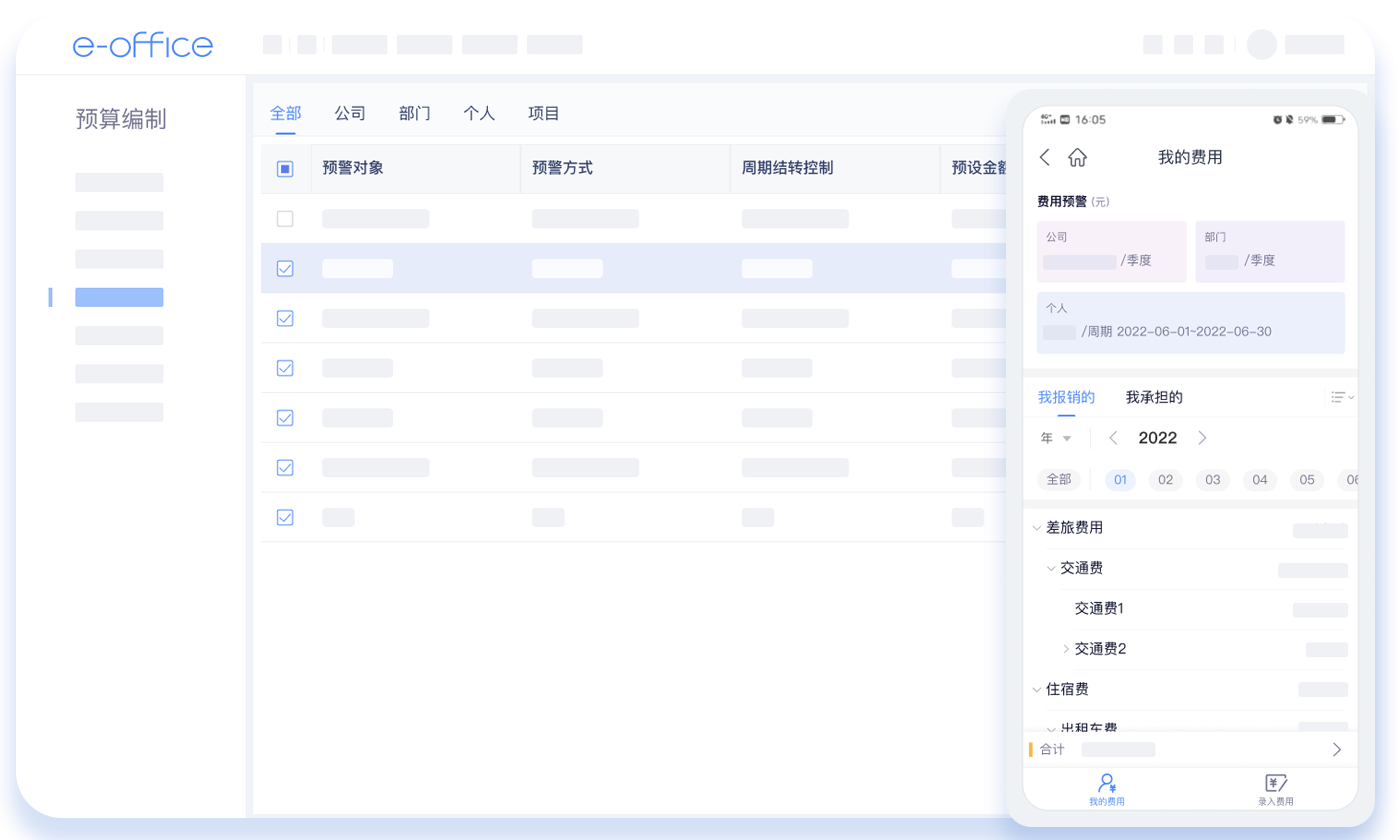Select month 03 chip
The width and height of the screenshot is (1400, 840).
1212,480
